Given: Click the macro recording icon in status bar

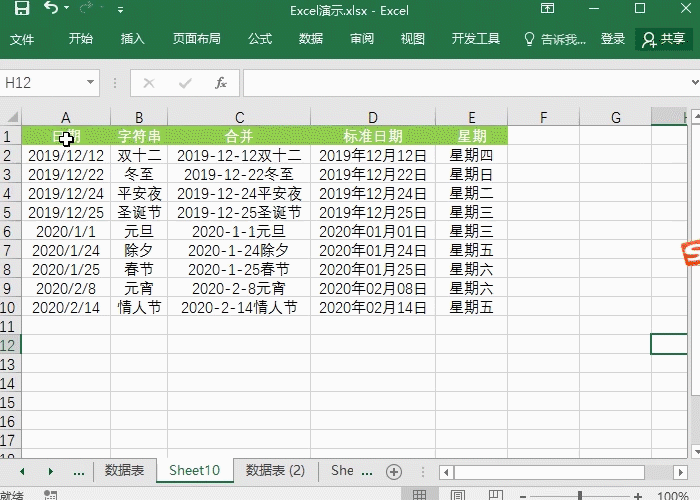Looking at the screenshot, I should 50,495.
